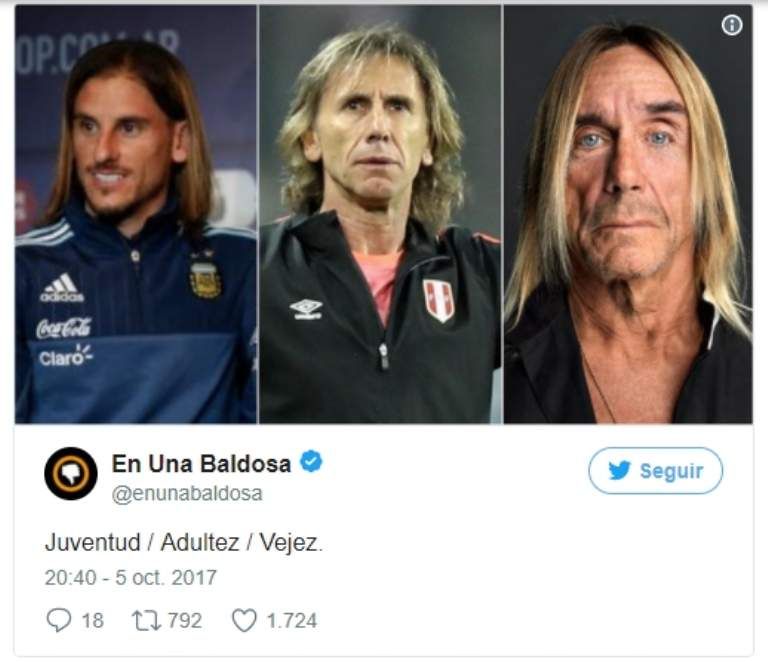This screenshot has width=768, height=662.
Task: Click the retweet count 792
Action: 185,620
